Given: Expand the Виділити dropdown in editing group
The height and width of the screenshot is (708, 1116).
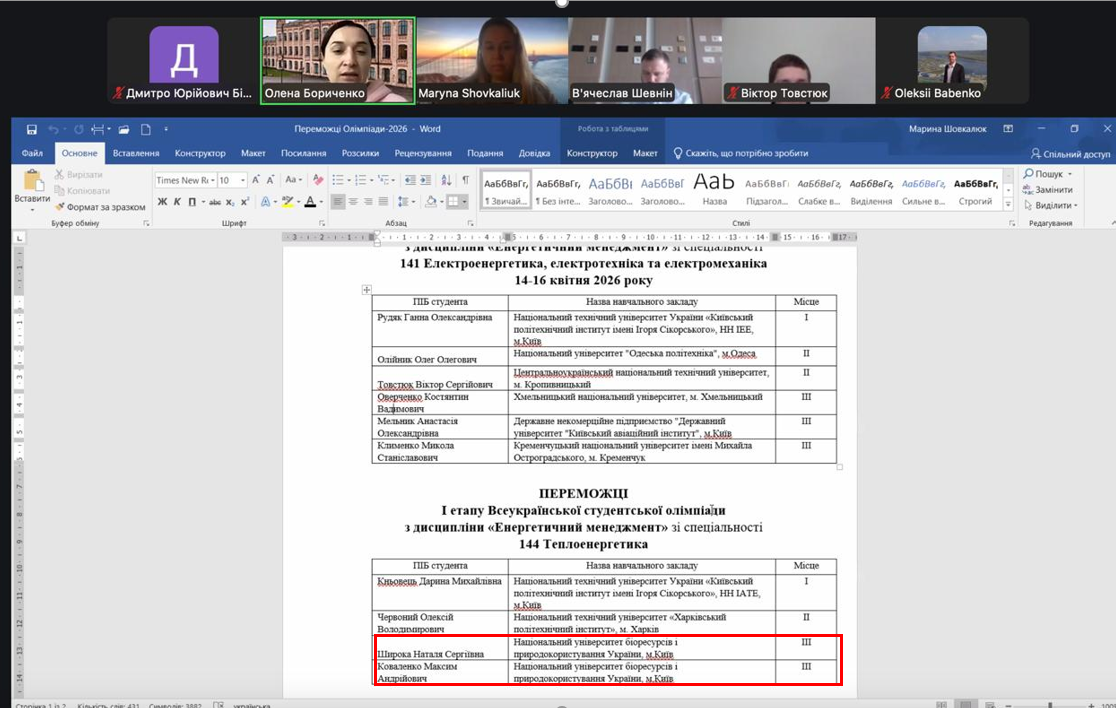Looking at the screenshot, I should (x=1052, y=206).
